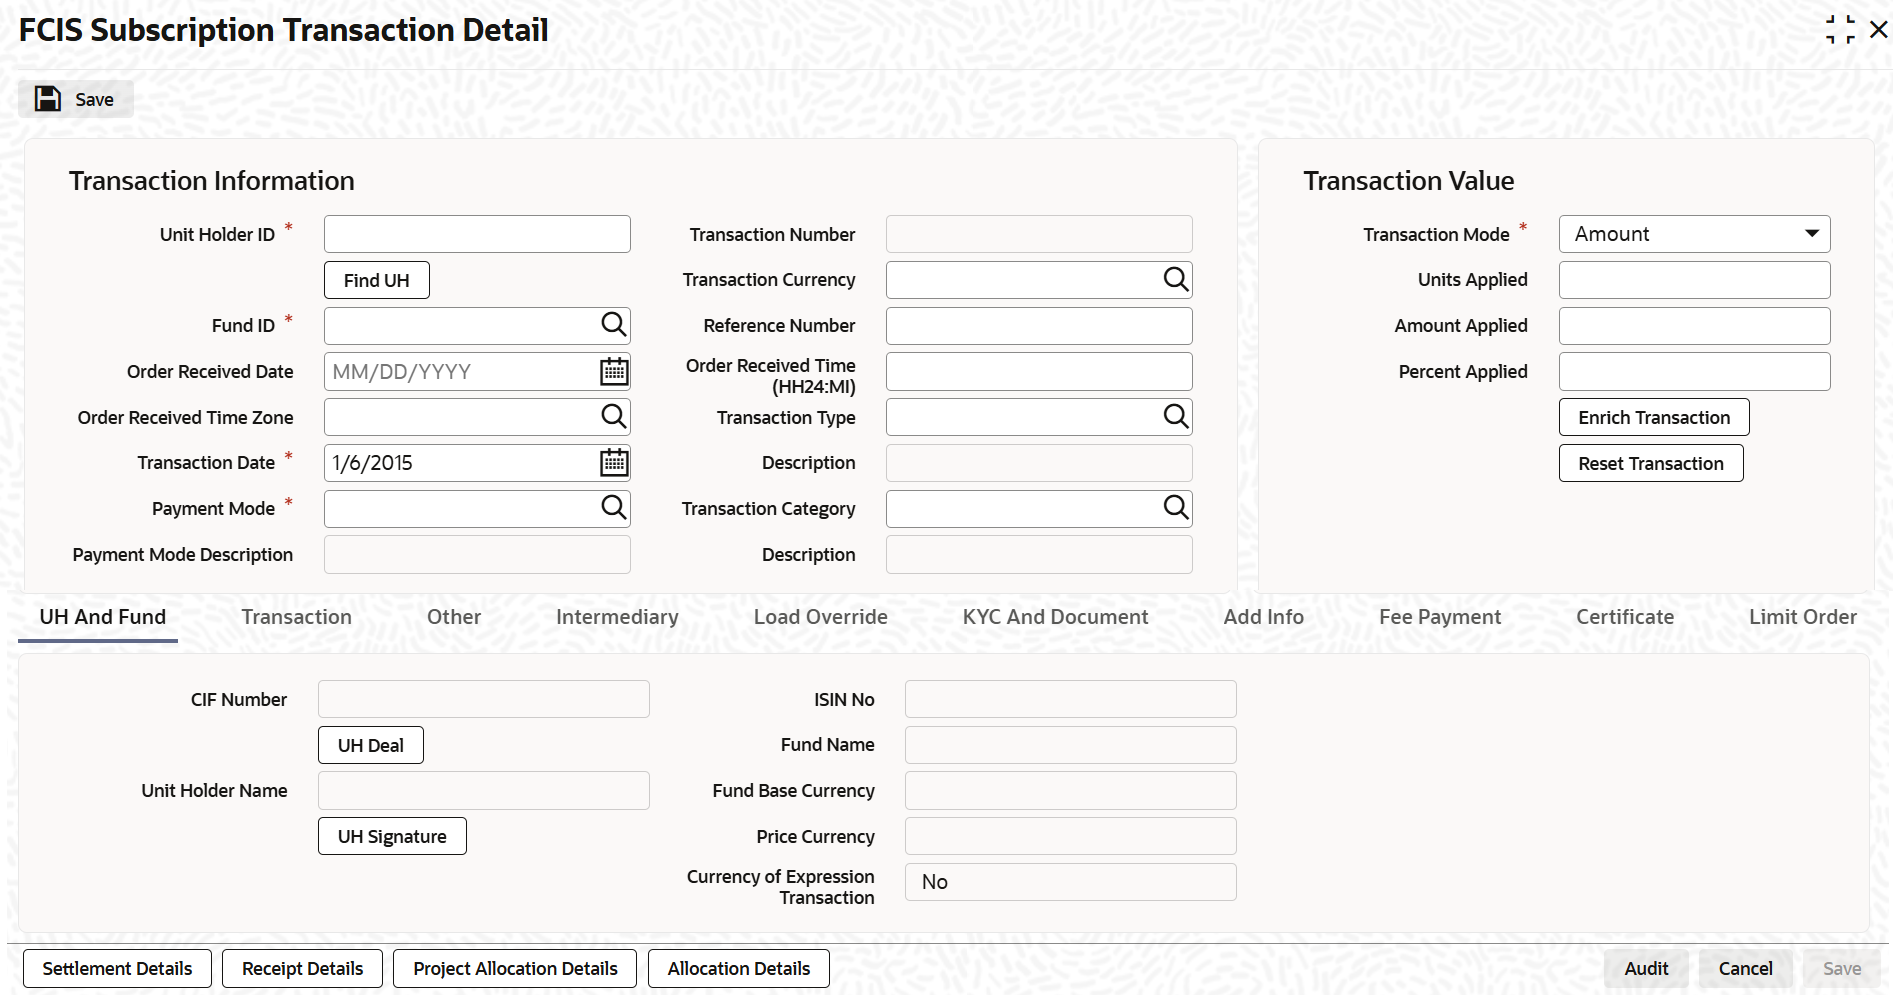Switch to the Transaction tab
The image size is (1893, 996).
click(296, 617)
